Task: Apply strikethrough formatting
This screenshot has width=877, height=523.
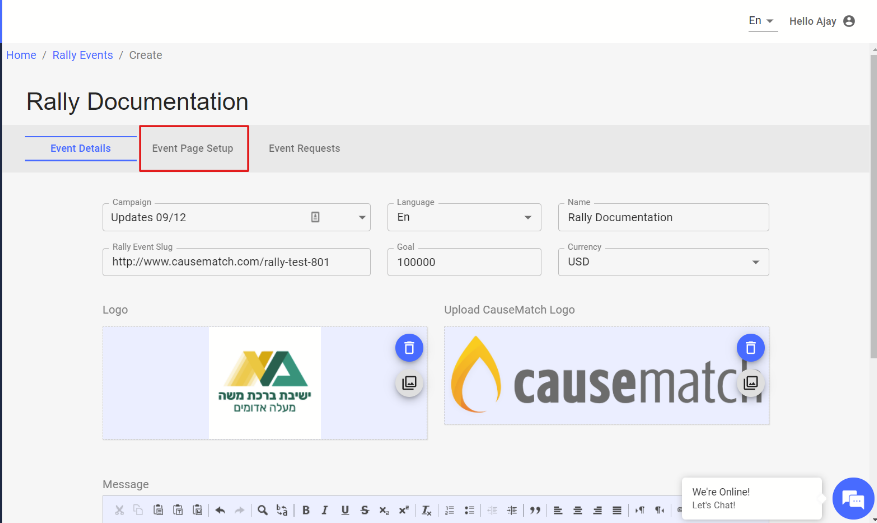Action: (x=365, y=510)
